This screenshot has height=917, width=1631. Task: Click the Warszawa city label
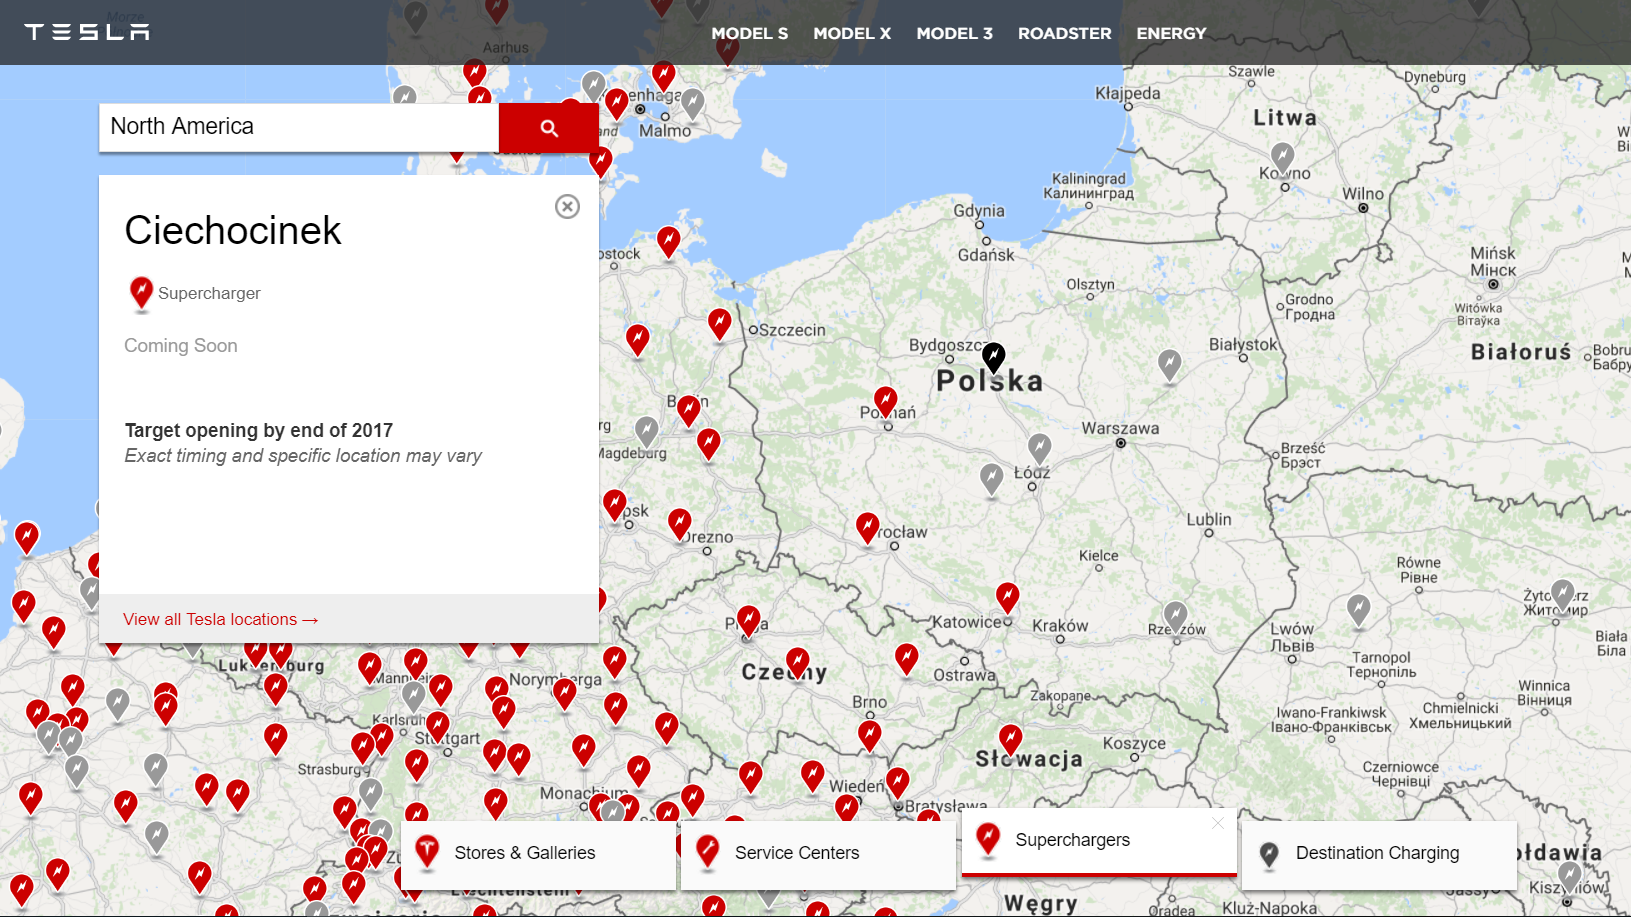click(1120, 428)
